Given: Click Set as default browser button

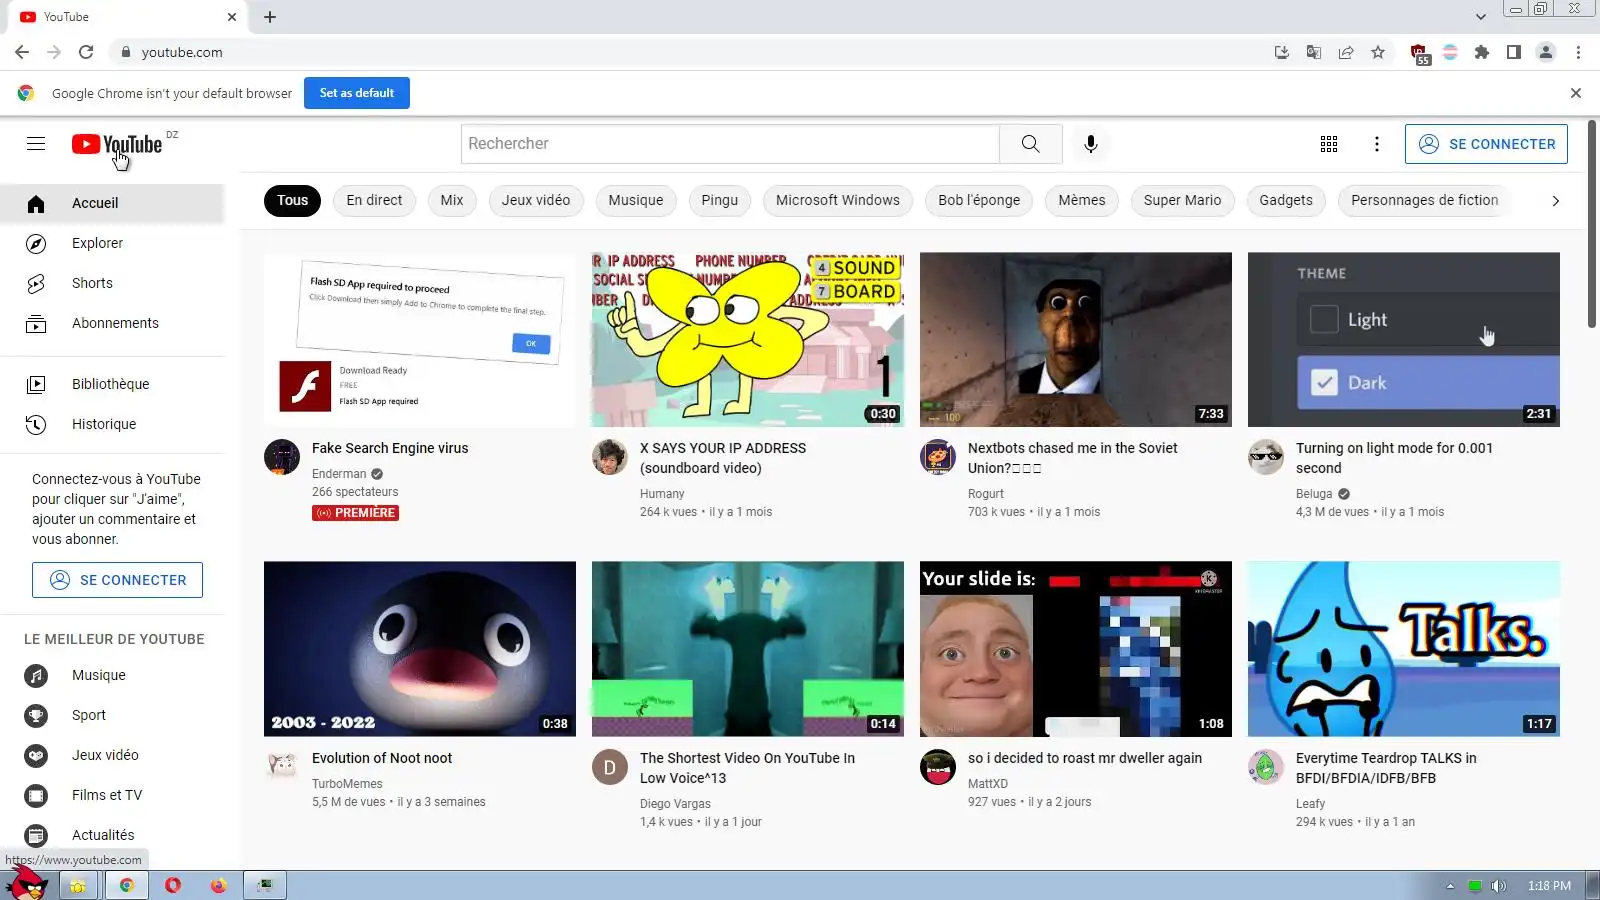Looking at the screenshot, I should click(357, 93).
